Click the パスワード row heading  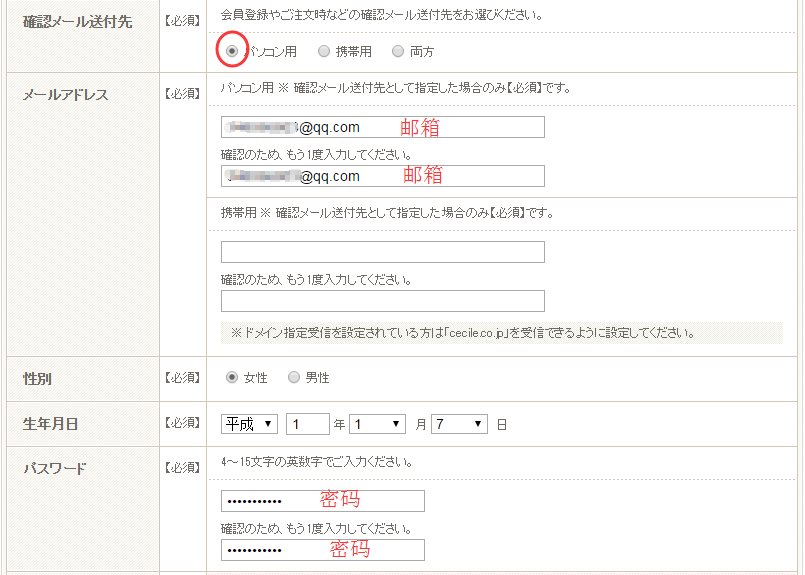(x=55, y=468)
